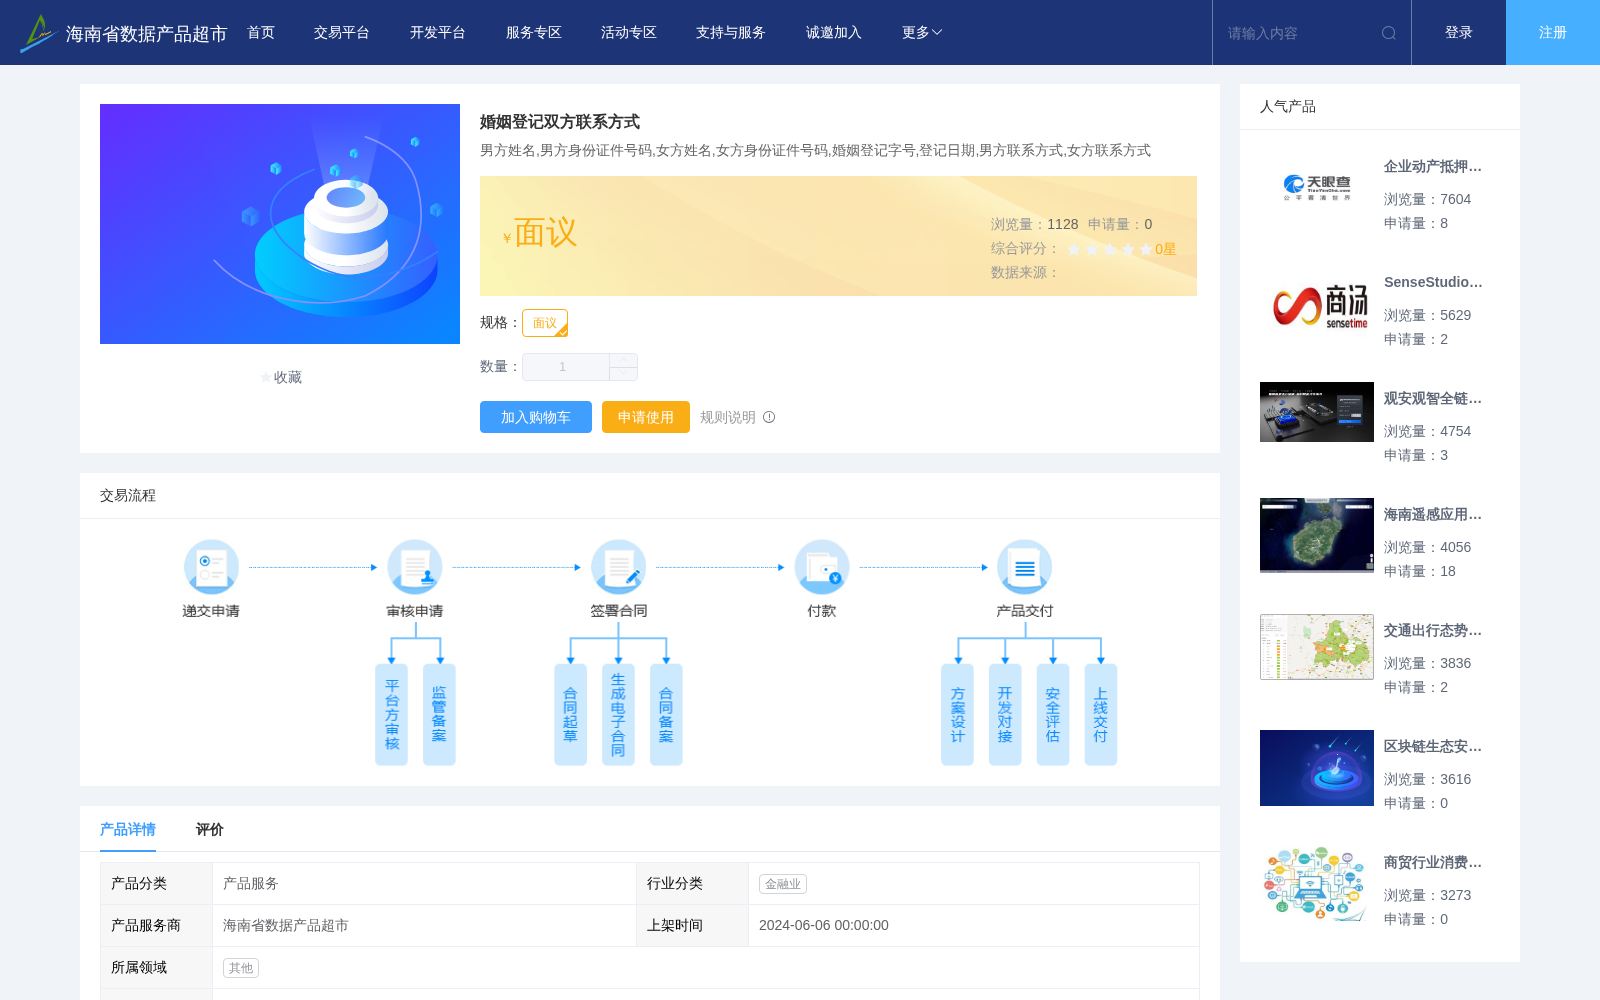
Task: Click the 签署合同 step icon
Action: pos(618,567)
